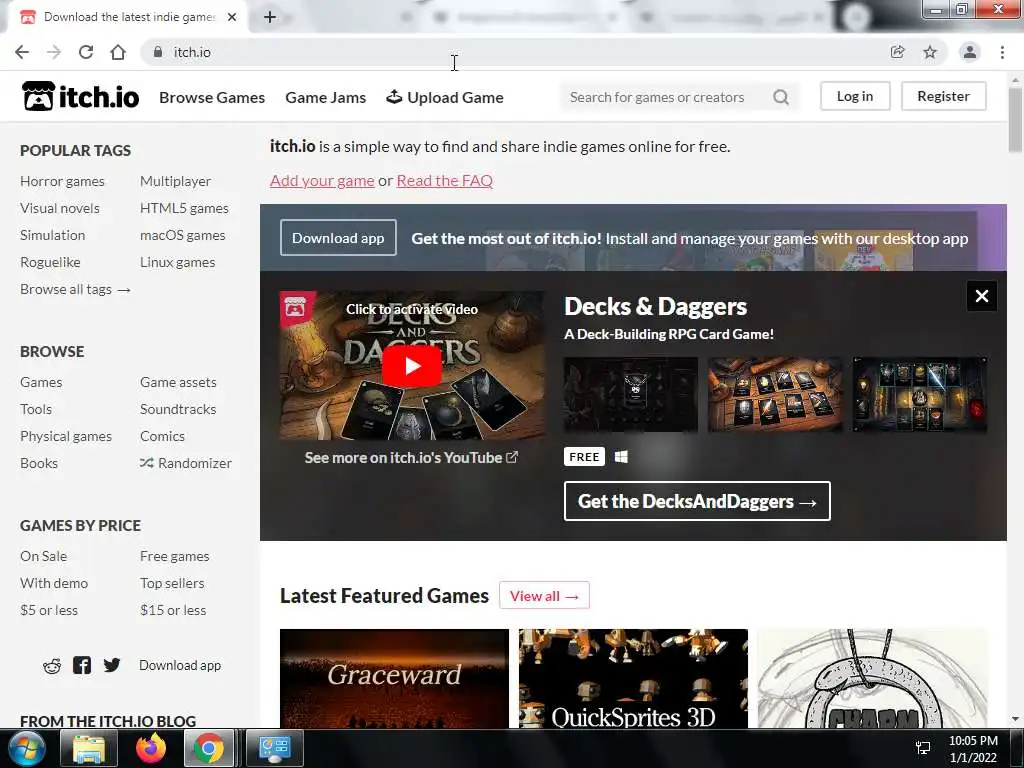The width and height of the screenshot is (1024, 768).
Task: Open the Linux games tag
Action: [x=178, y=263]
